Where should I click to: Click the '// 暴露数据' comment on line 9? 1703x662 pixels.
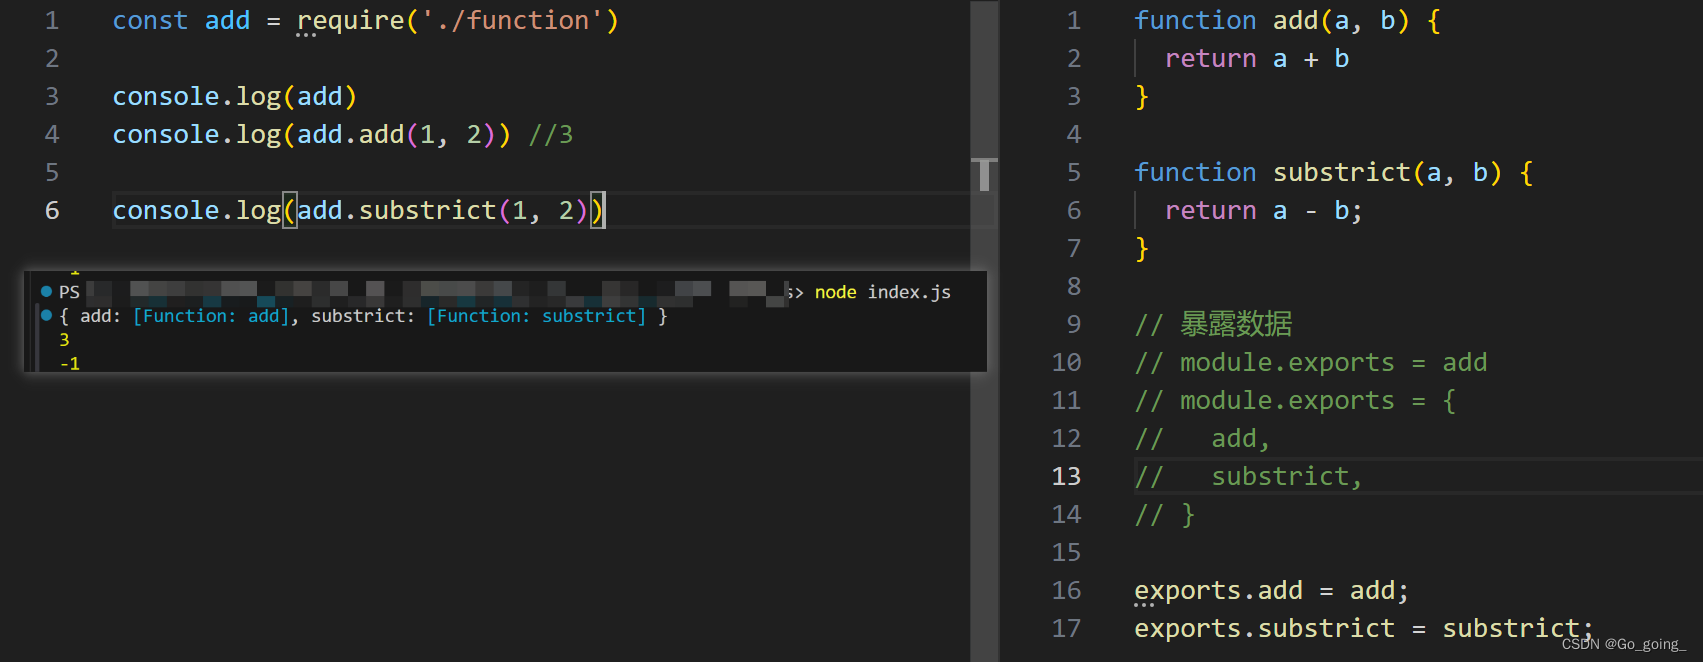(1213, 324)
